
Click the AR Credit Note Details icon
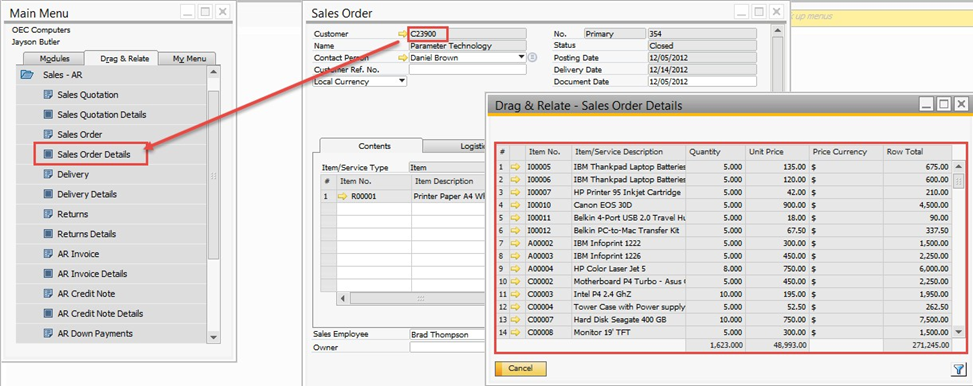pos(48,313)
